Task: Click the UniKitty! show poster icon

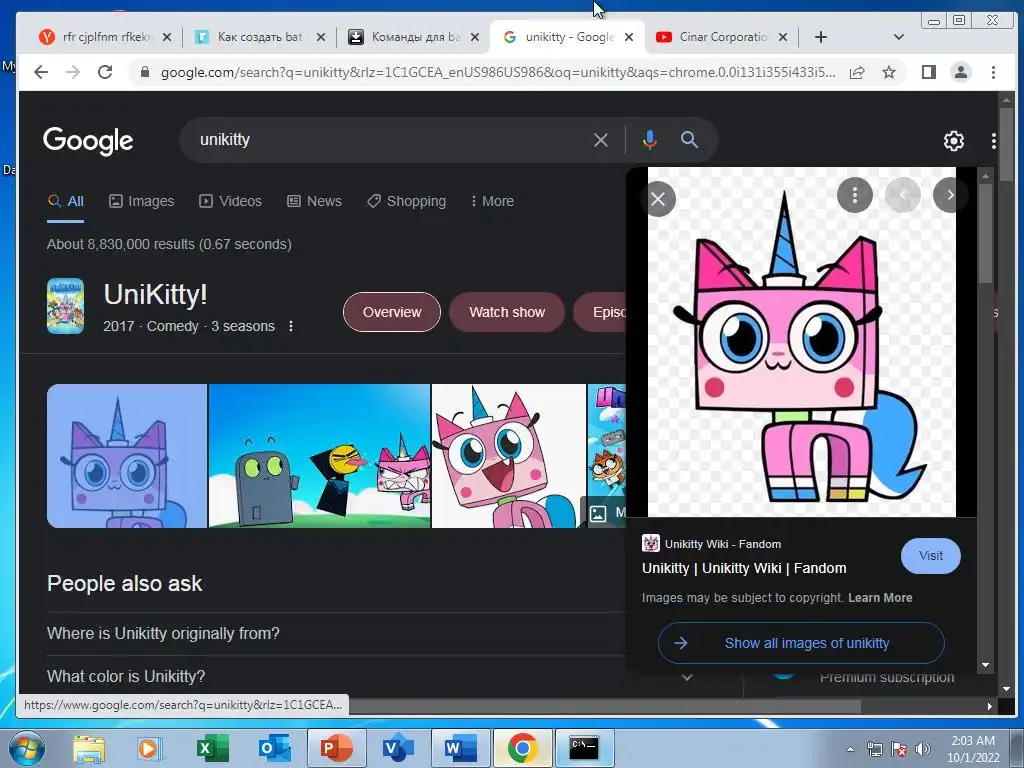Action: point(65,306)
